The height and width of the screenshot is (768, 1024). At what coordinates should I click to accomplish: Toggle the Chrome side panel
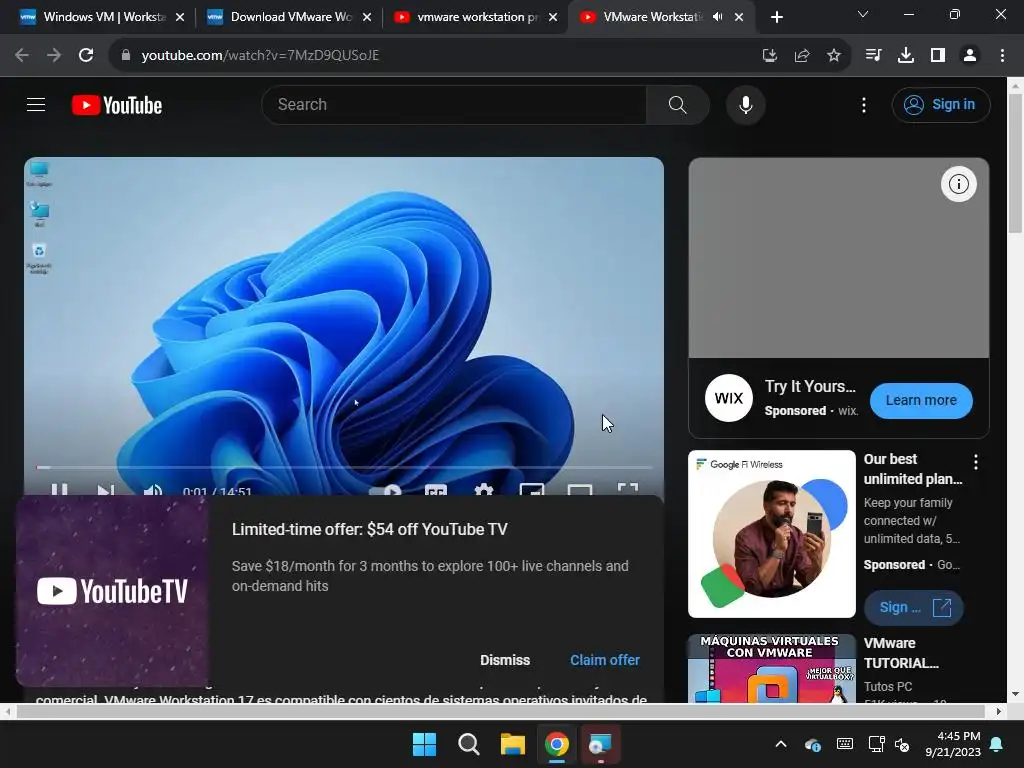coord(938,55)
